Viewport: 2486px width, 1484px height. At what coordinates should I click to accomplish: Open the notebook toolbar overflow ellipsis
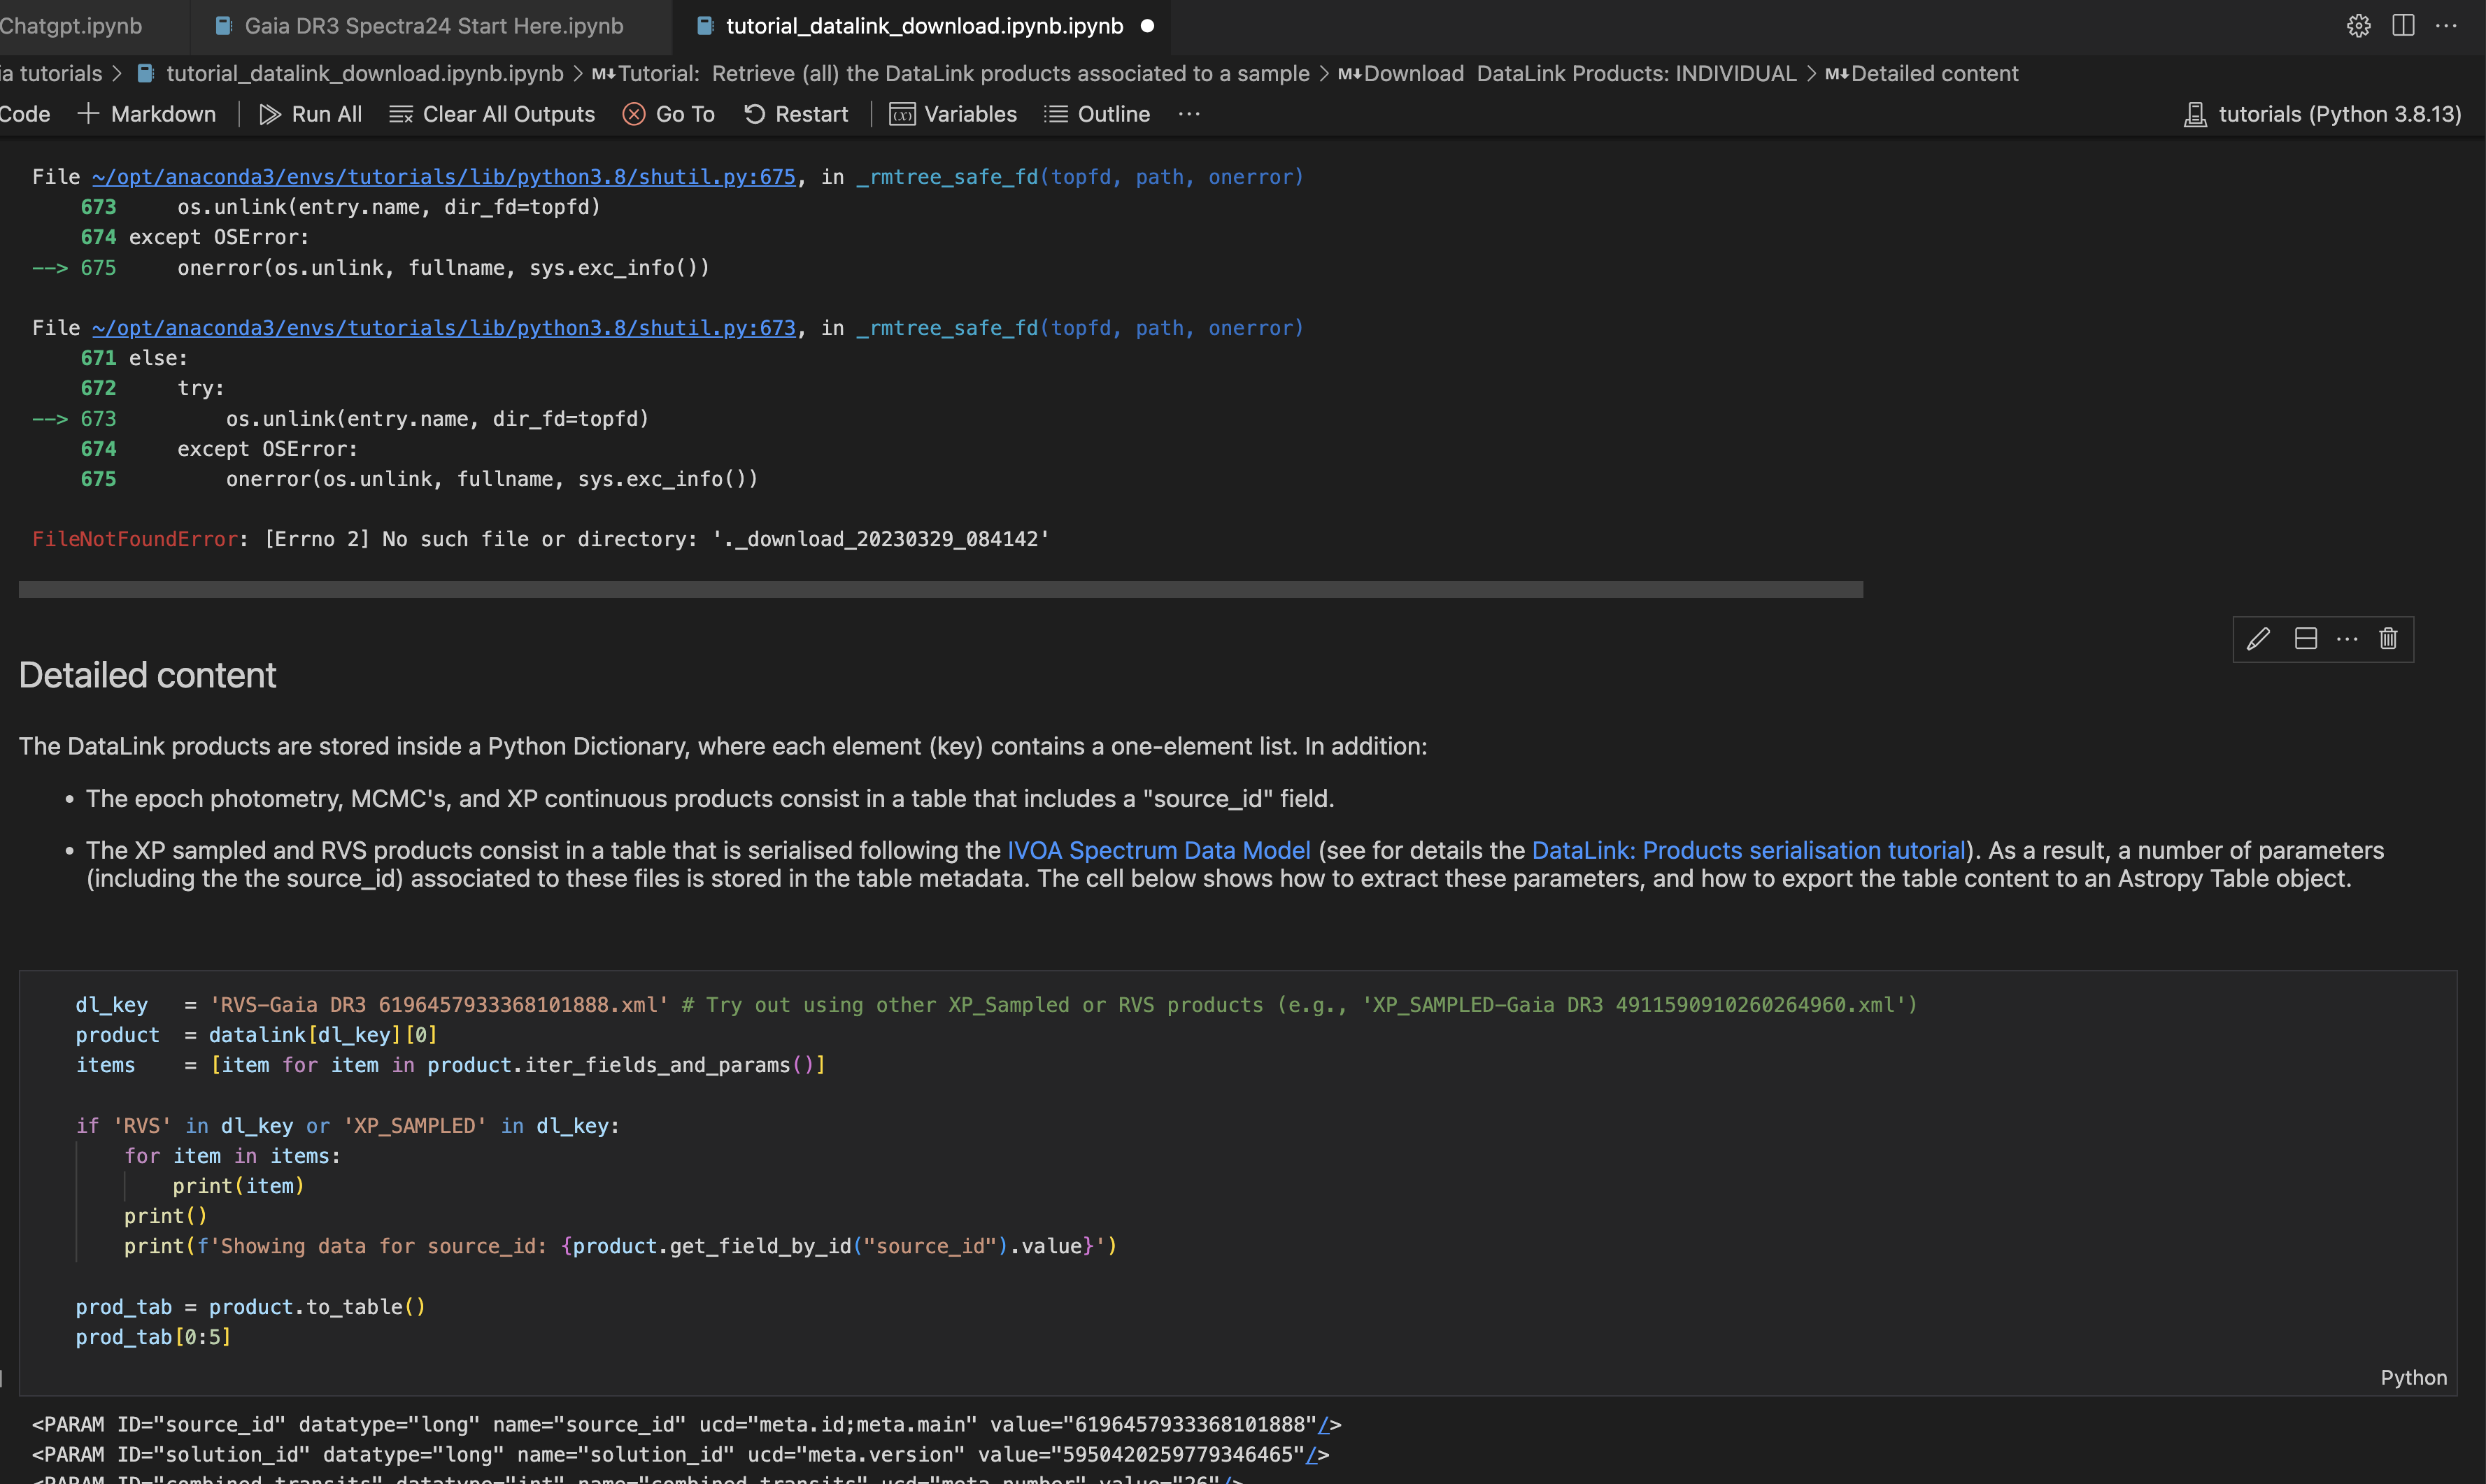1189,114
